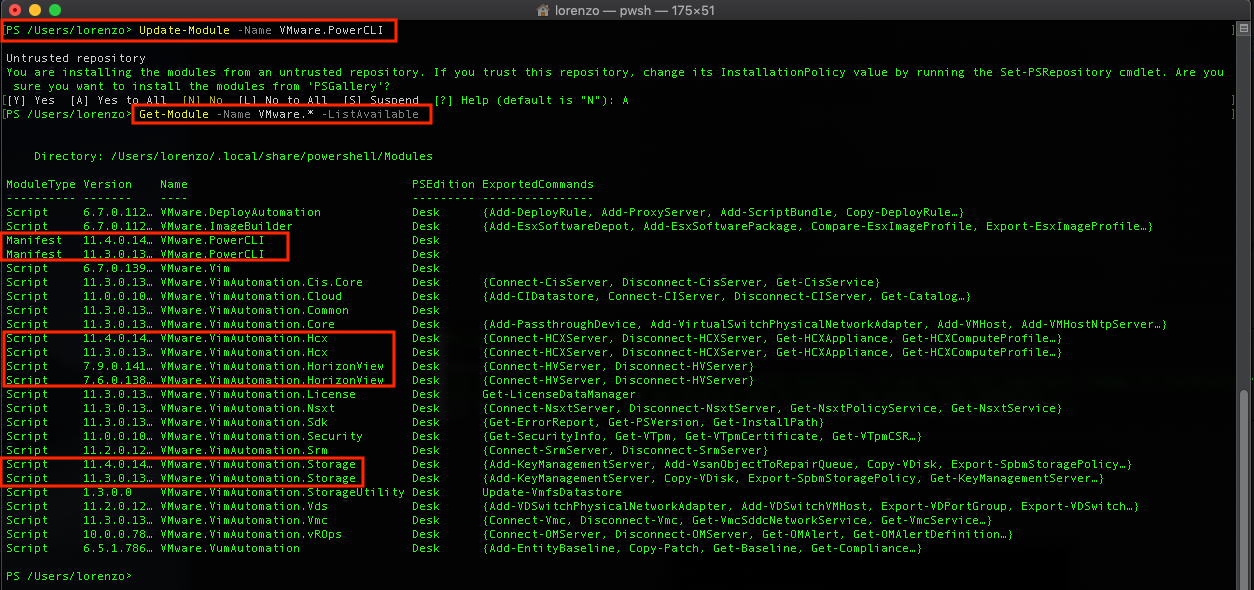Select 'VMware.VimAutomation.Storage' in the 11.4.0.14 row
This screenshot has width=1254, height=590.
[258, 464]
